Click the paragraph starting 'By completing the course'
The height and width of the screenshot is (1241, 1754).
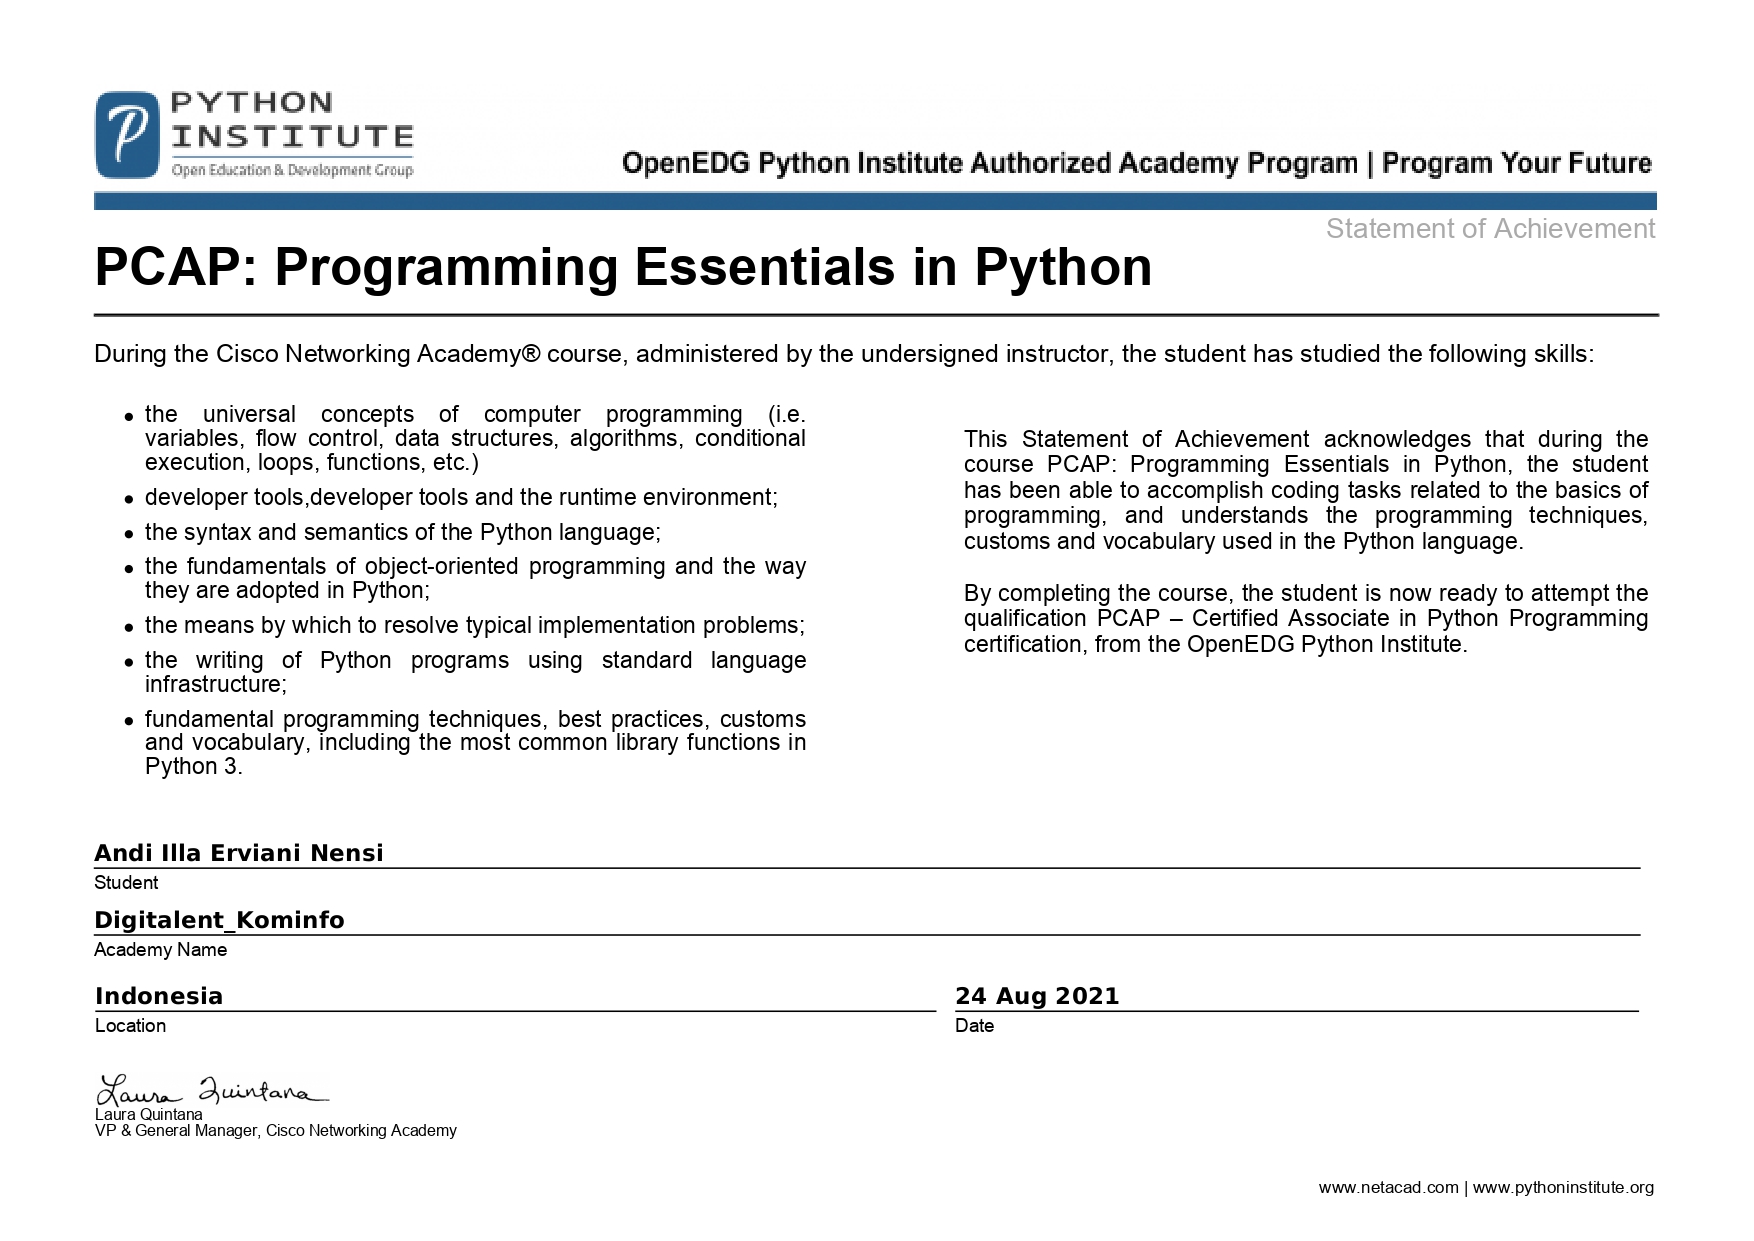click(1306, 618)
